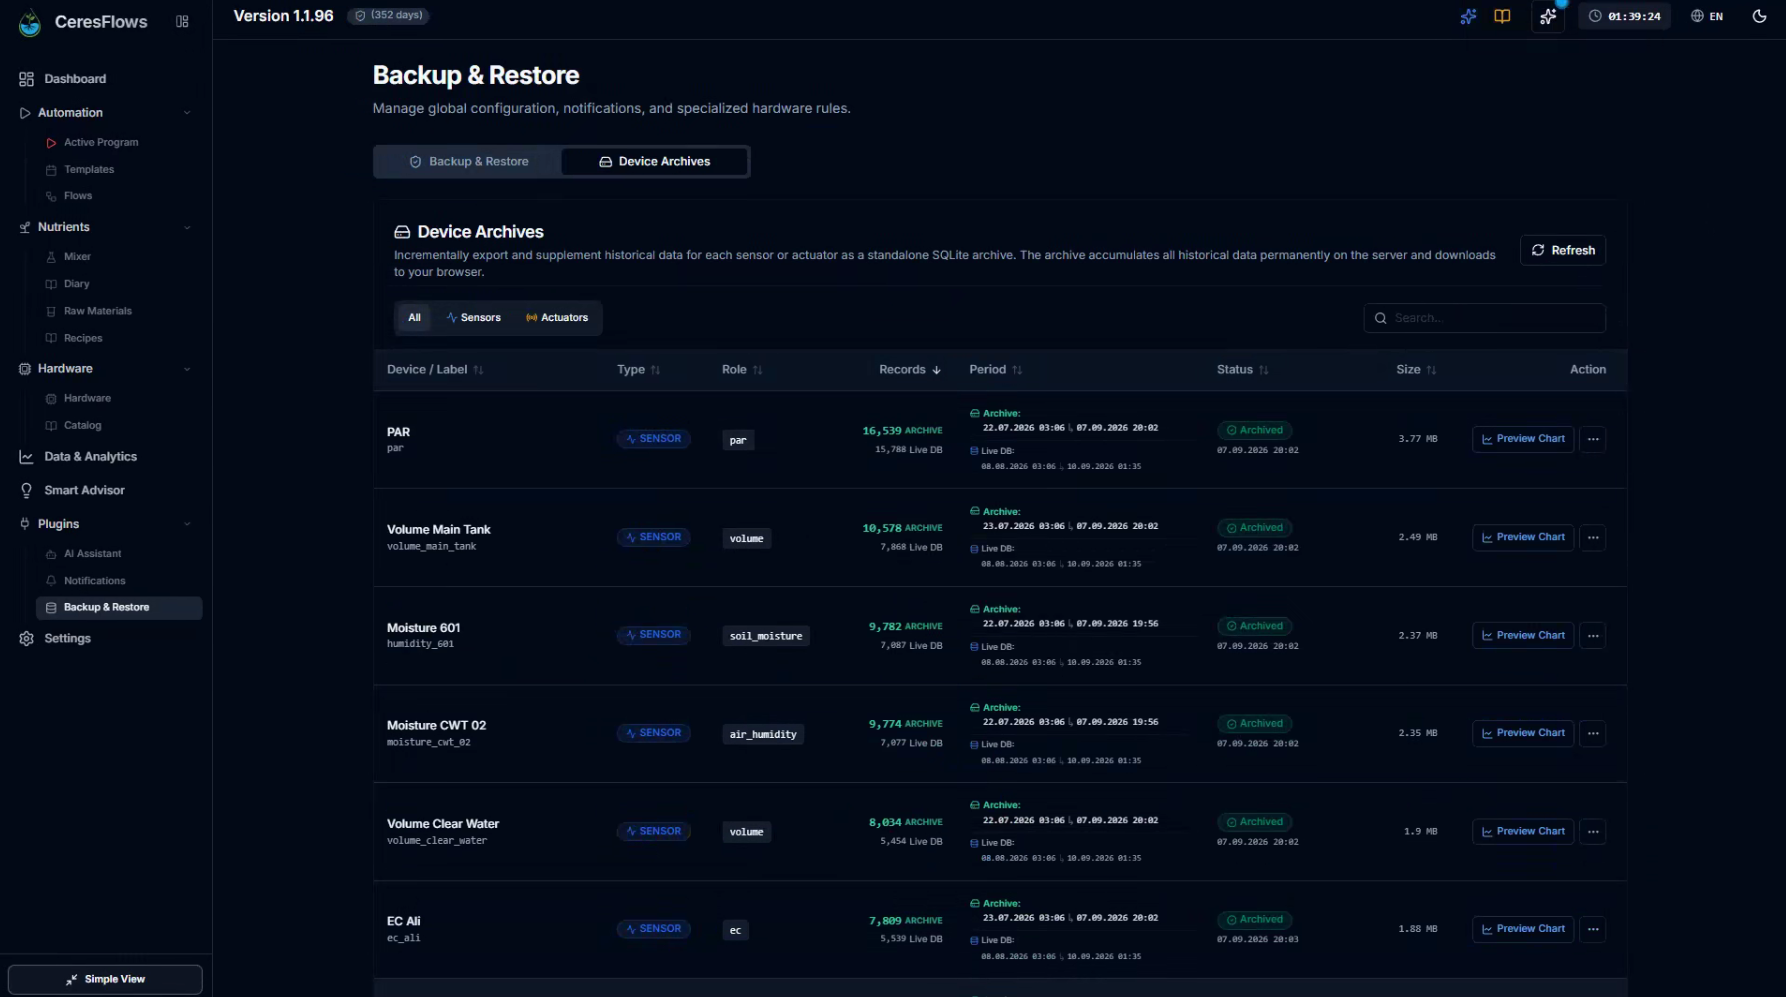Open Settings in sidebar
This screenshot has height=997, width=1786.
[67, 639]
